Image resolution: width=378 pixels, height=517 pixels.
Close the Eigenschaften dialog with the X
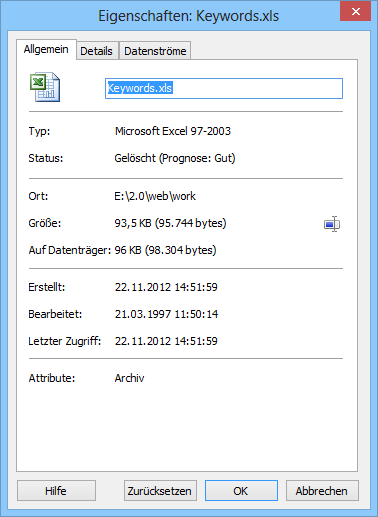pos(355,11)
